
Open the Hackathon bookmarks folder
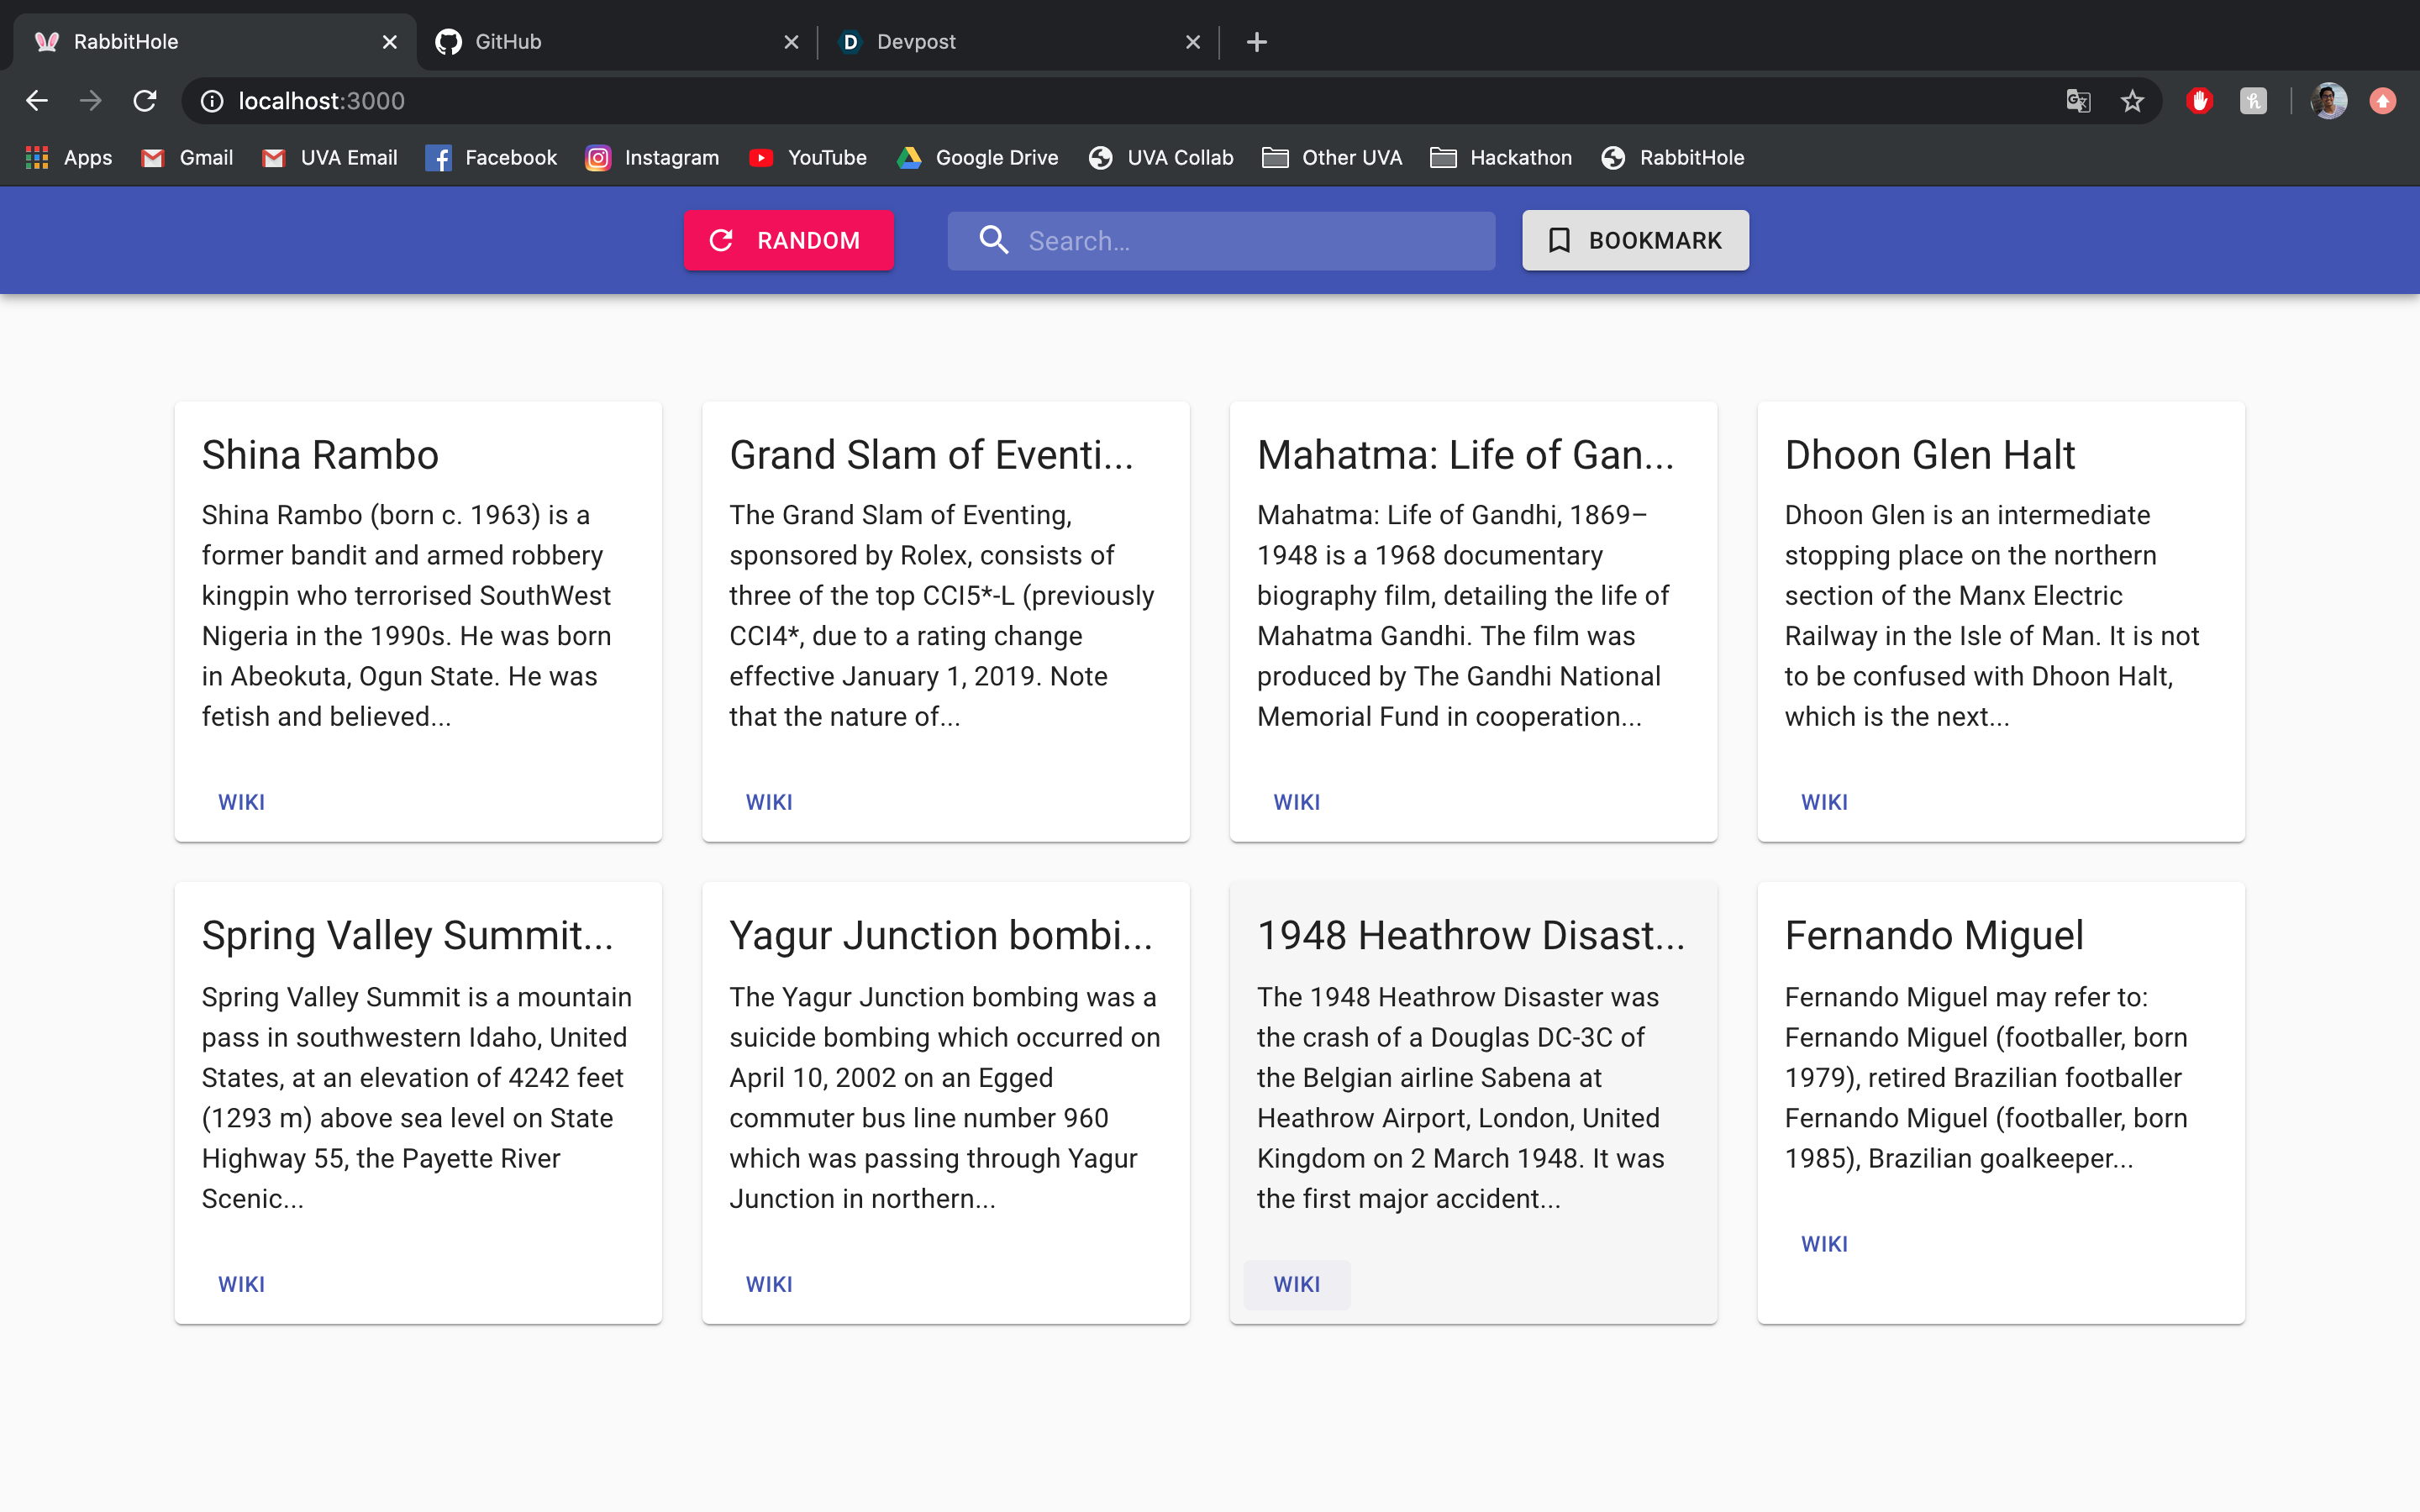tap(1501, 158)
